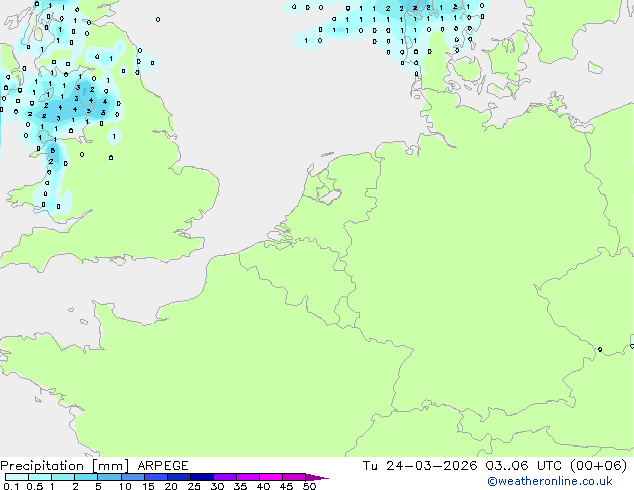Click the 5–10 mm legend color swatch

(x=109, y=477)
